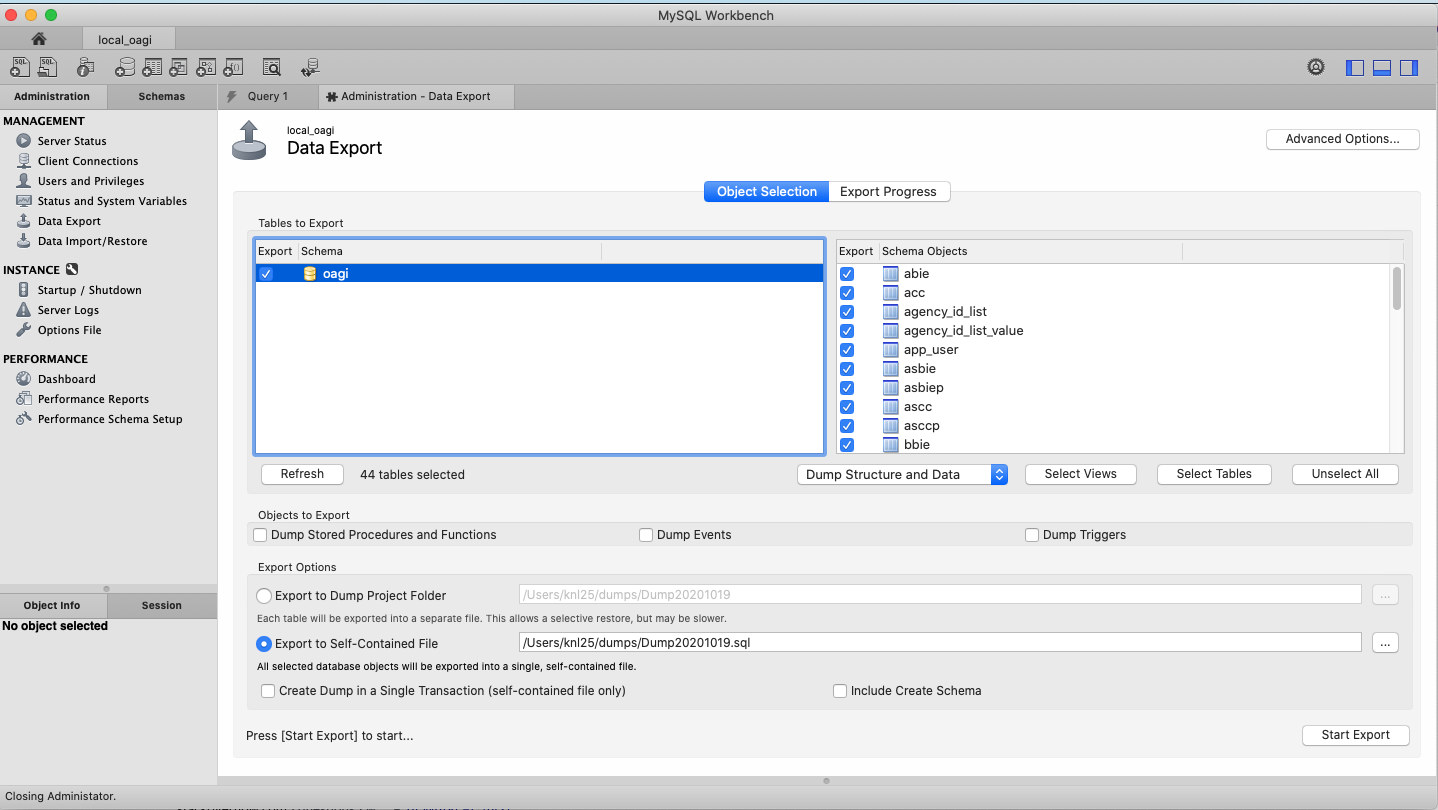Screen dimensions: 1438x810
Task: Select the agency_id_list_value table row
Action: [x=1113, y=331]
